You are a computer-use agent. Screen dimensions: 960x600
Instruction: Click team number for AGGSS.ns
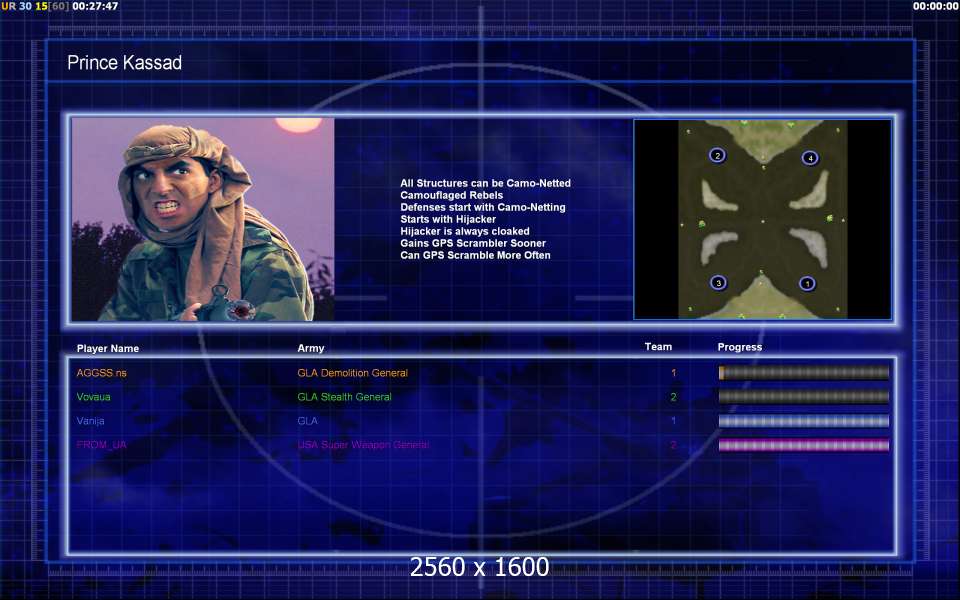(x=673, y=373)
